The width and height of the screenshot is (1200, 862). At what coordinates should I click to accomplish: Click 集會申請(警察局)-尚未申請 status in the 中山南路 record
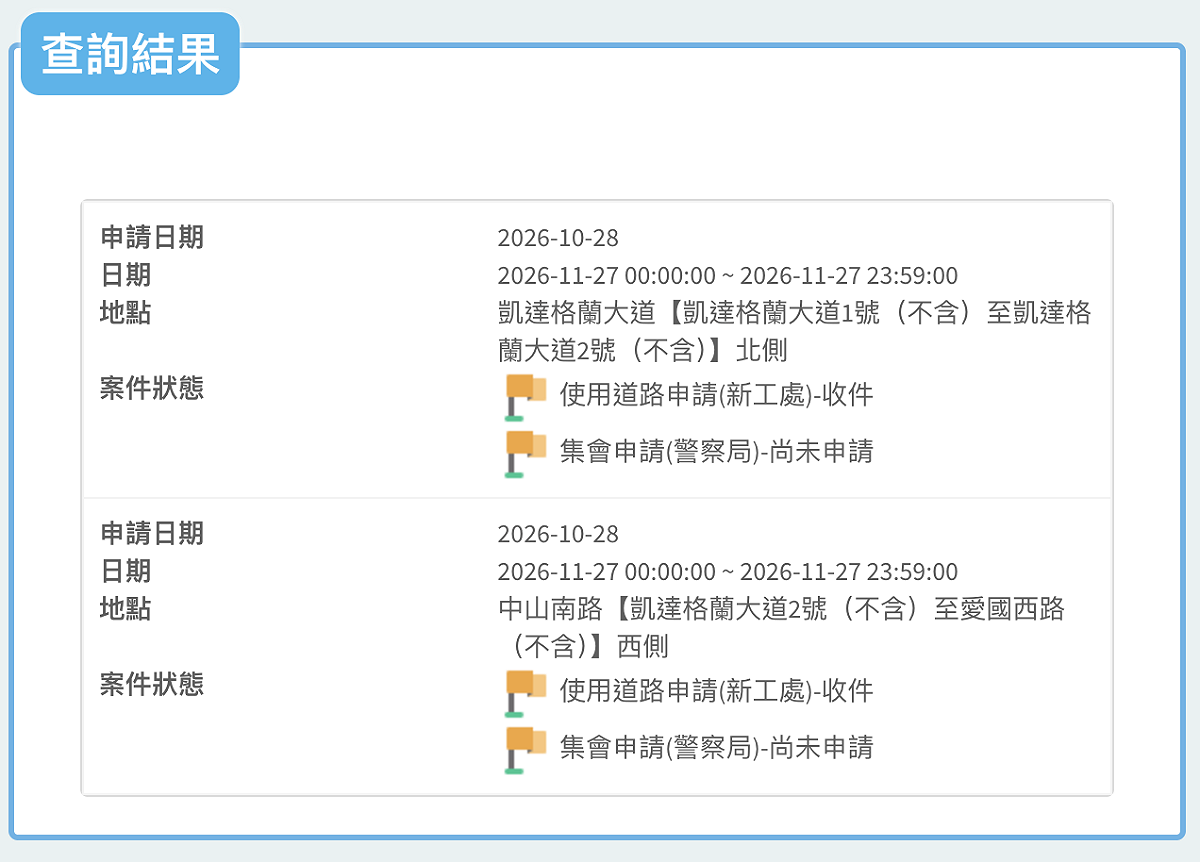click(x=717, y=748)
